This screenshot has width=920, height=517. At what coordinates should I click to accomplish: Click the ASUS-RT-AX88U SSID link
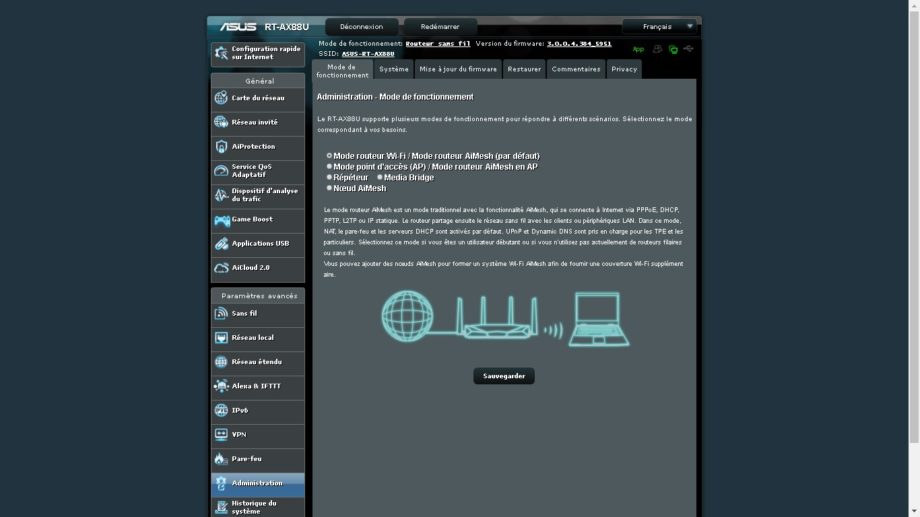click(368, 54)
